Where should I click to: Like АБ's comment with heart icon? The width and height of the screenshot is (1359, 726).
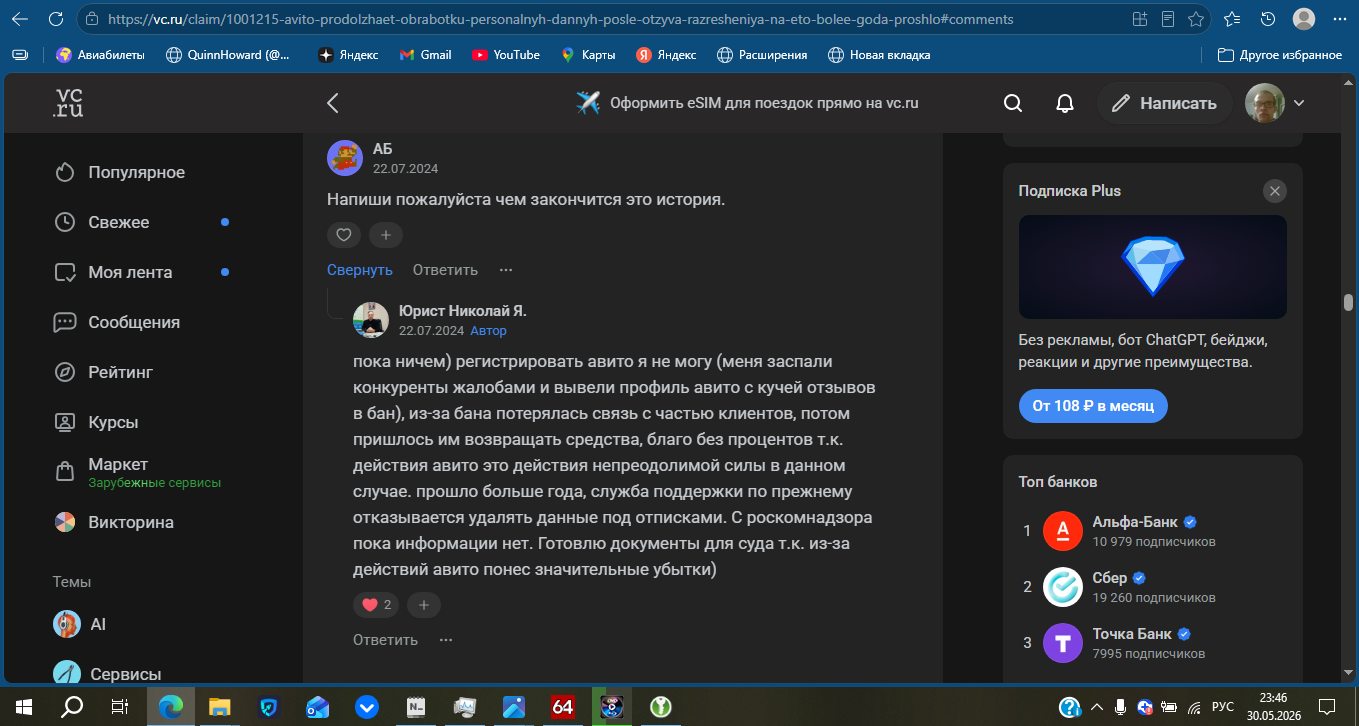343,235
